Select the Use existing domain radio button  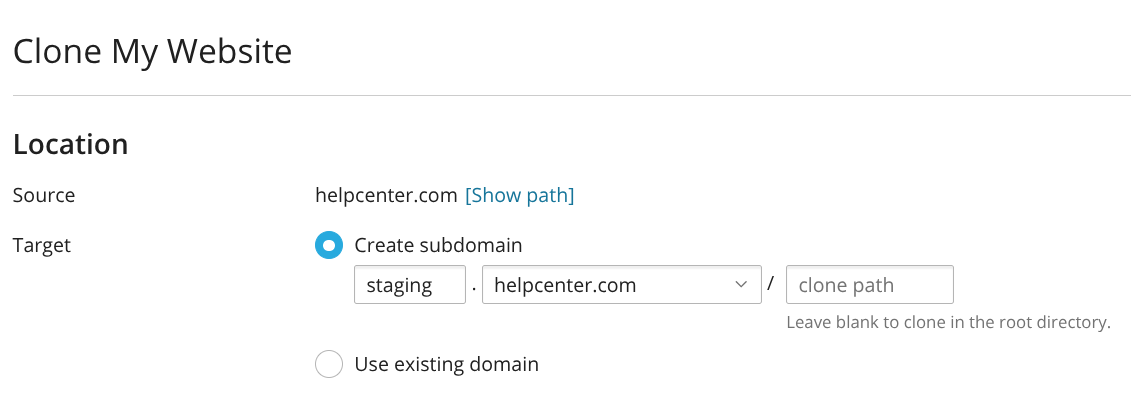(329, 364)
